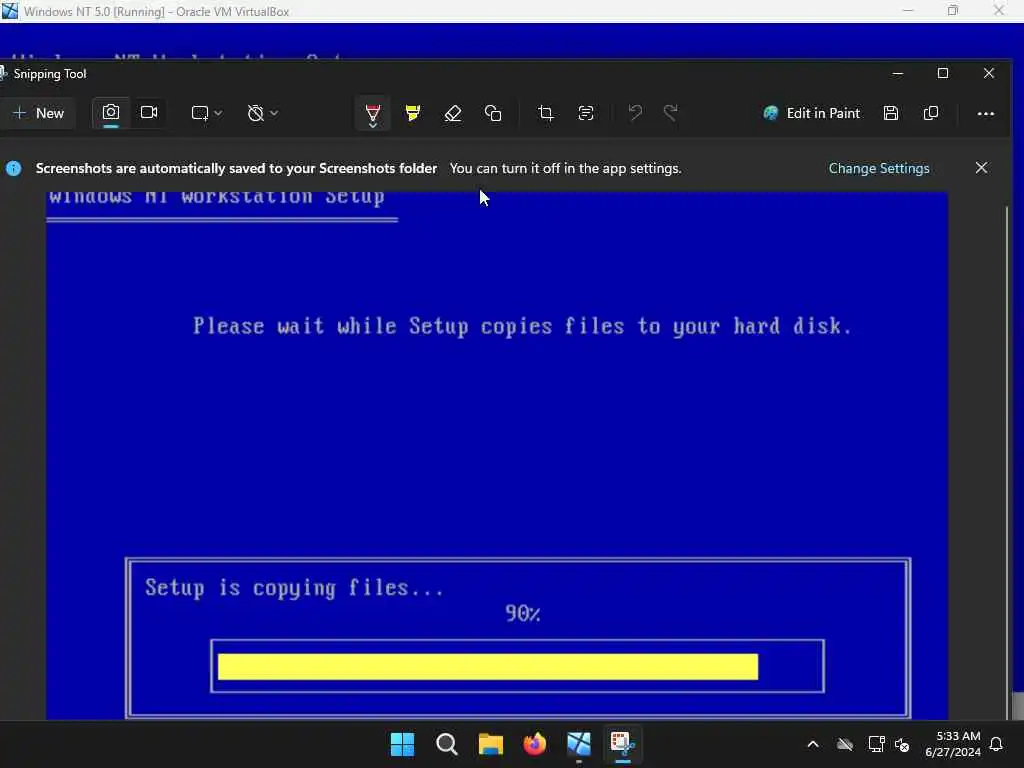
Task: Click the OneDrive cloud tray icon
Action: tap(845, 744)
